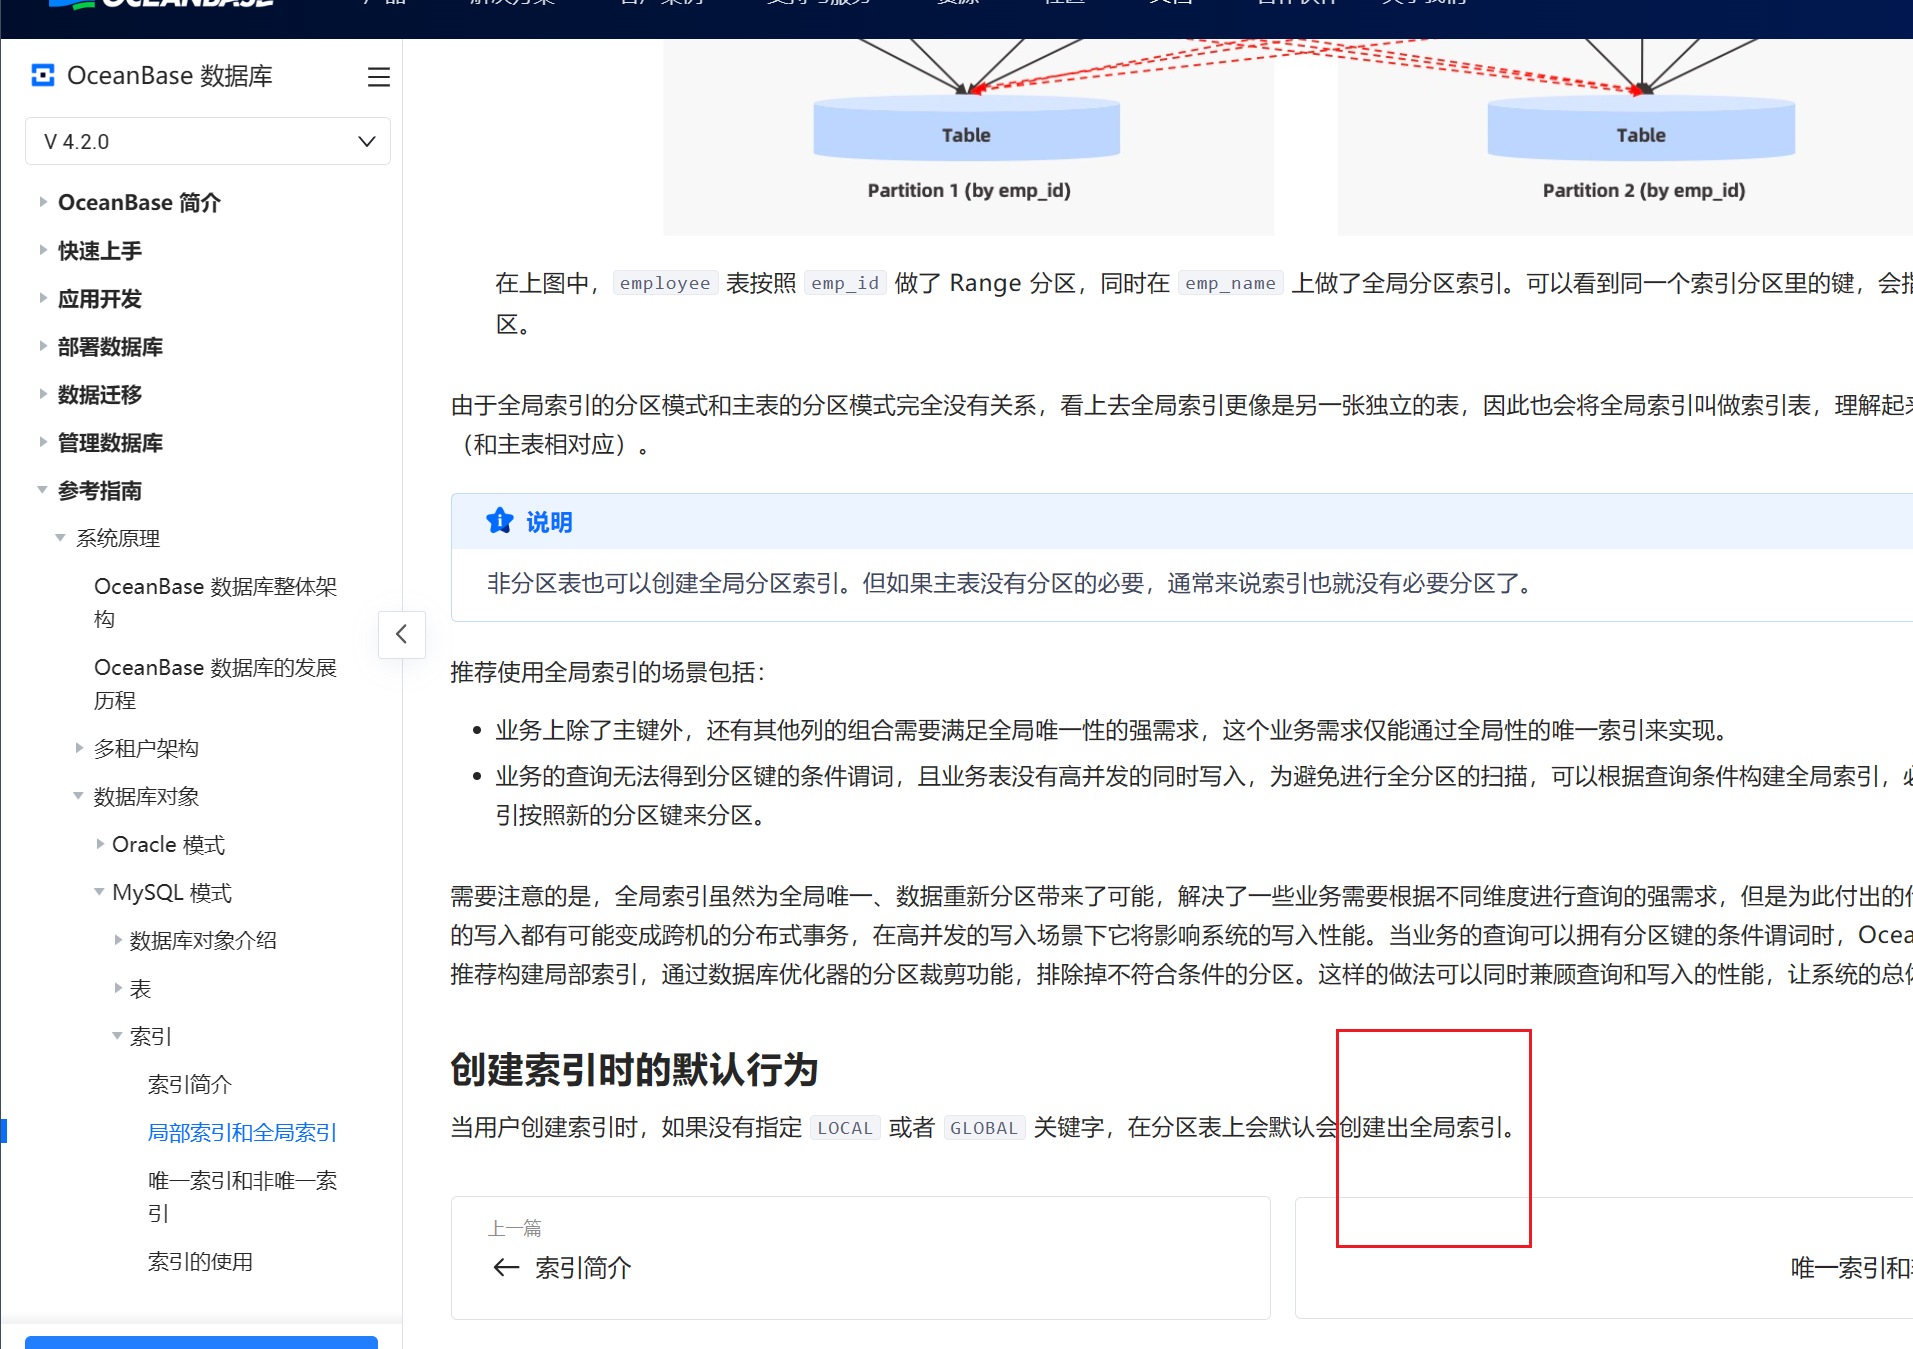Open the 索引简介 page in sidebar
The height and width of the screenshot is (1349, 1913).
189,1084
